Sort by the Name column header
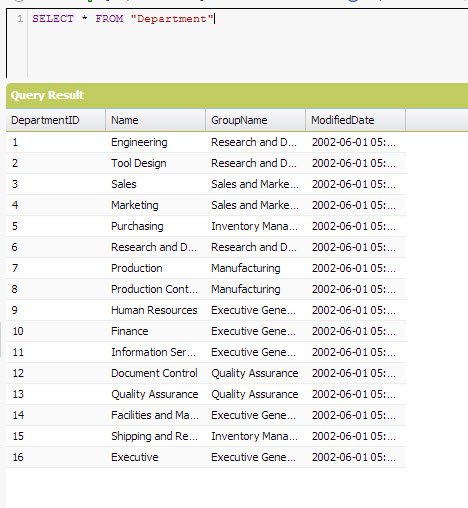Viewport: 468px width, 508px height. click(x=156, y=120)
